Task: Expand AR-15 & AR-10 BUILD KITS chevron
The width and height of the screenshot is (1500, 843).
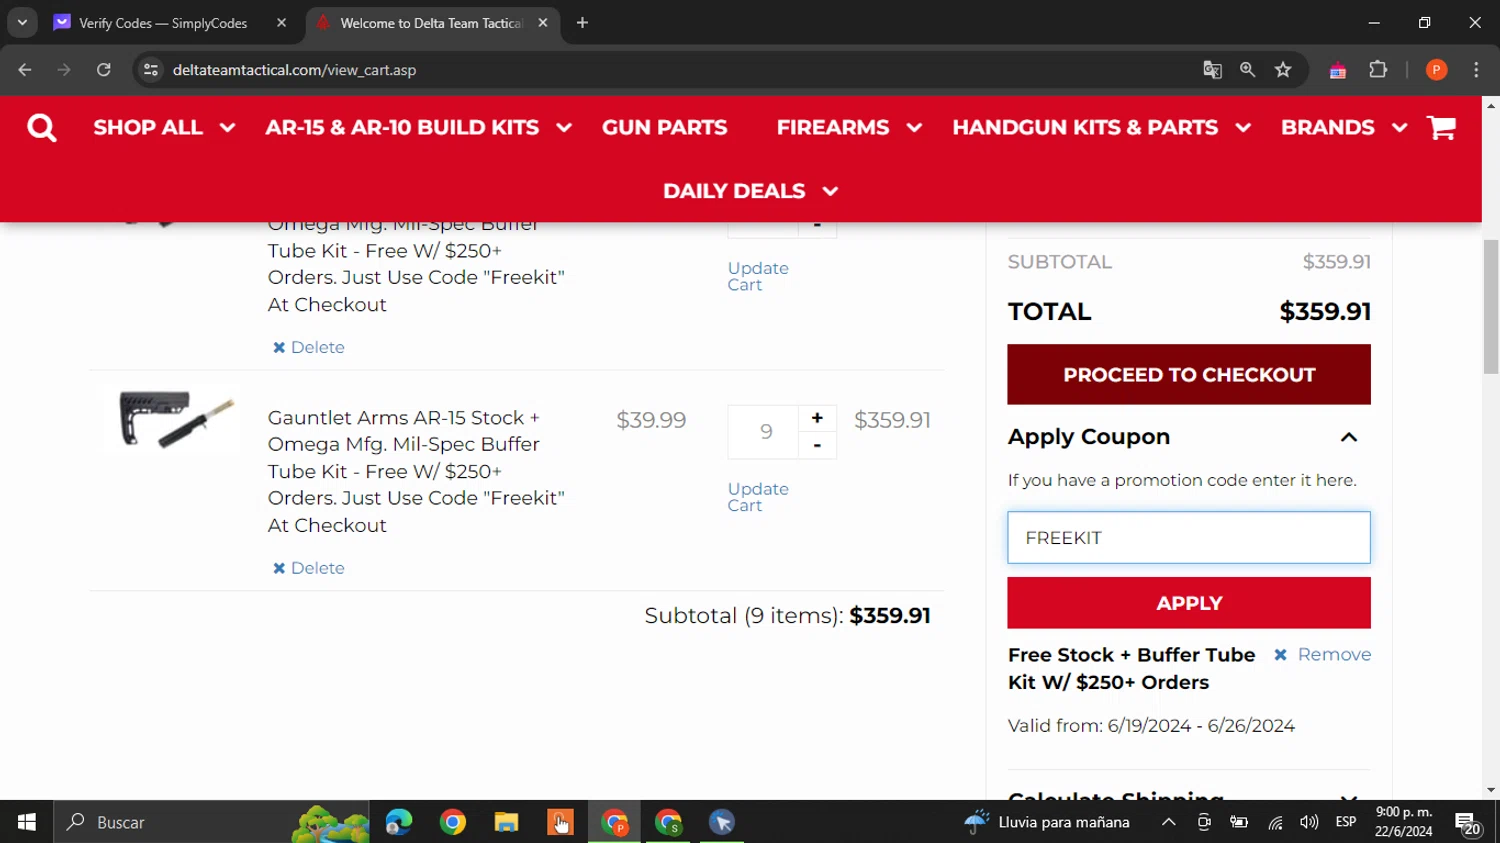Action: (564, 128)
